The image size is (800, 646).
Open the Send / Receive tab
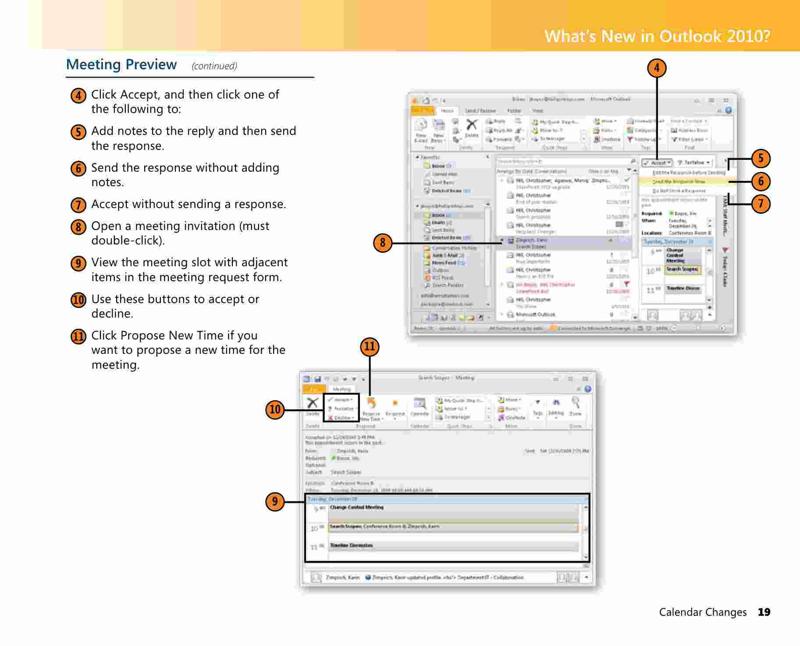point(480,110)
